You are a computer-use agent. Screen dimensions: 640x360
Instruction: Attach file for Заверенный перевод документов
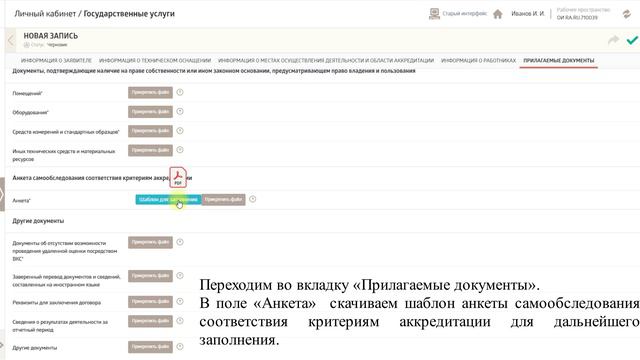pyautogui.click(x=150, y=276)
